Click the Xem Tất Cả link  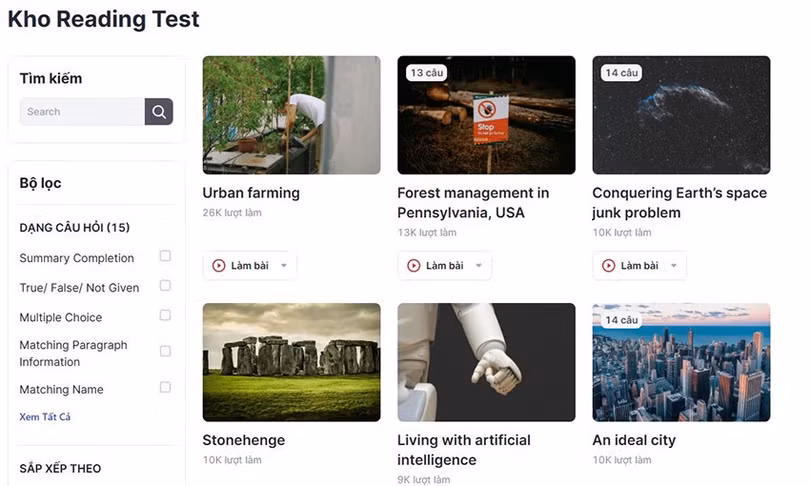coord(45,417)
